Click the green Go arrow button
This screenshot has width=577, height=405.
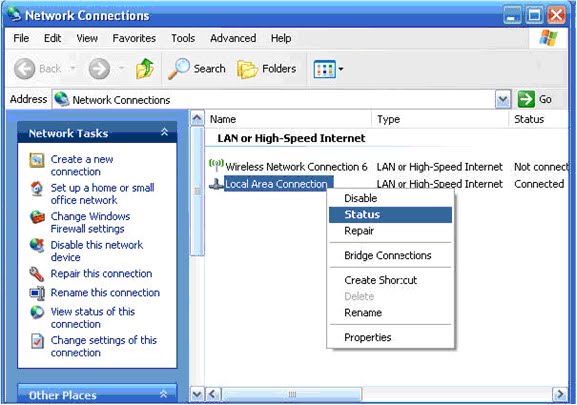click(x=526, y=99)
